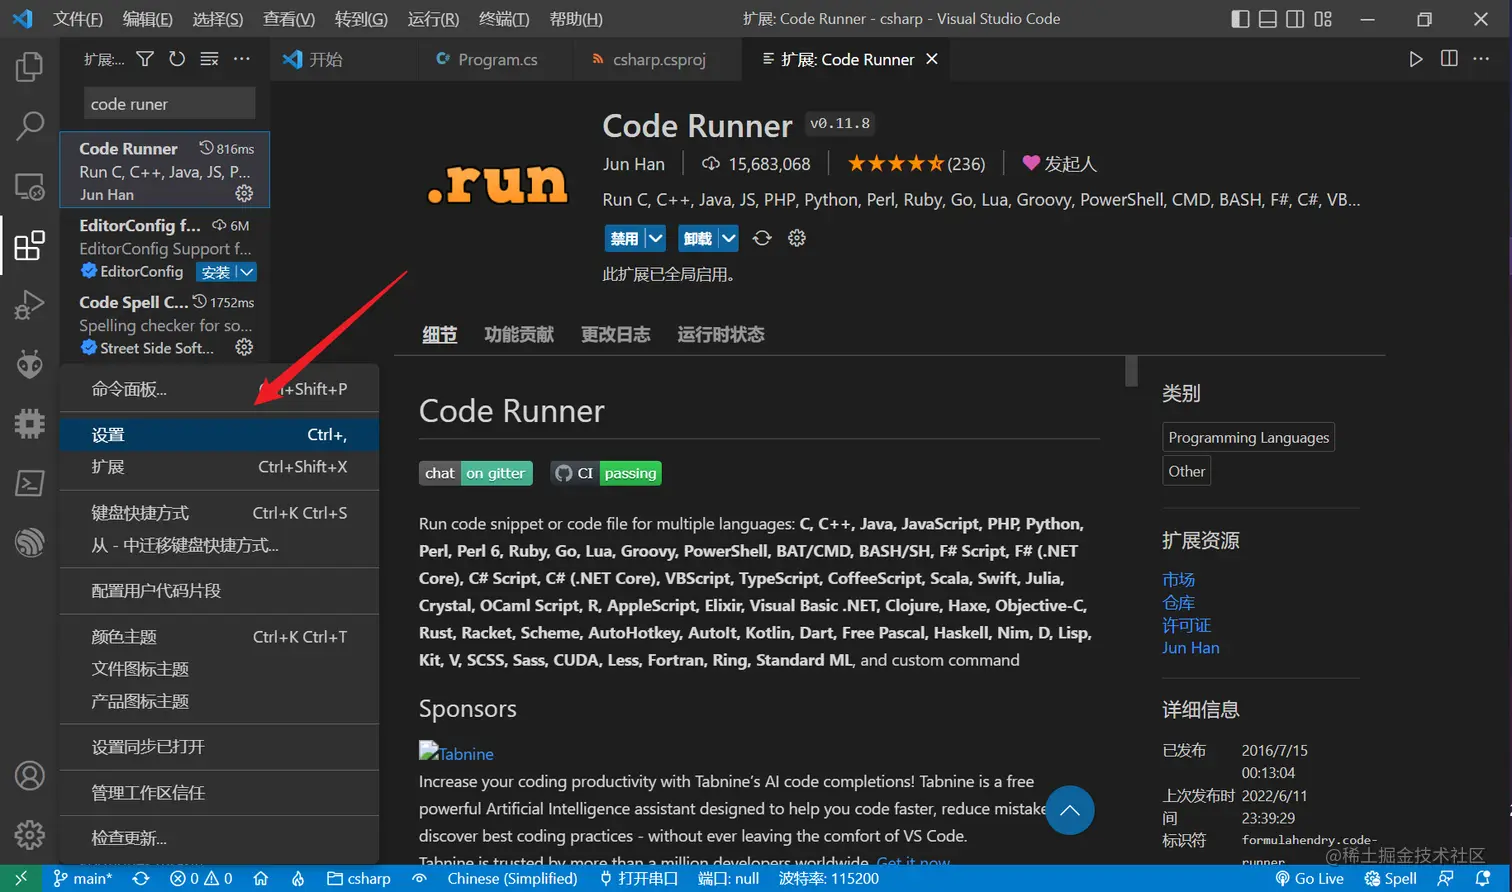Expand the 禁用 (disable) dropdown arrow
The image size is (1512, 892).
[655, 238]
